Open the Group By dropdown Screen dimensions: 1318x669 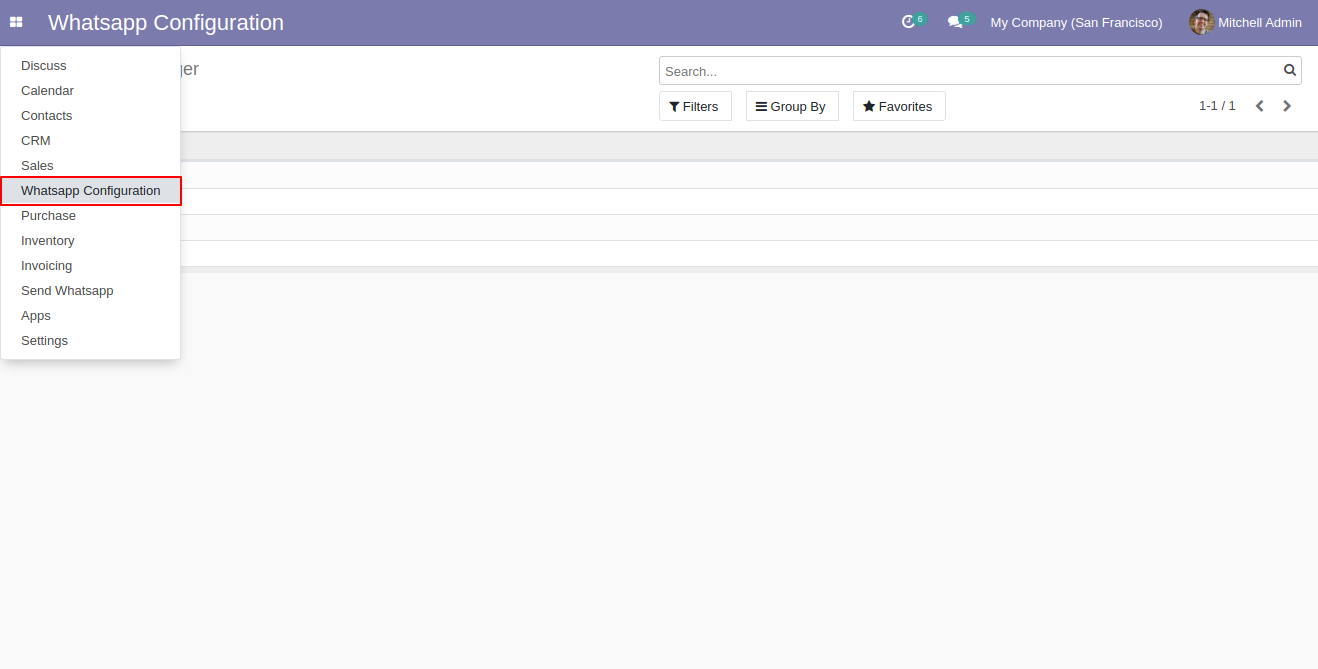click(x=792, y=106)
